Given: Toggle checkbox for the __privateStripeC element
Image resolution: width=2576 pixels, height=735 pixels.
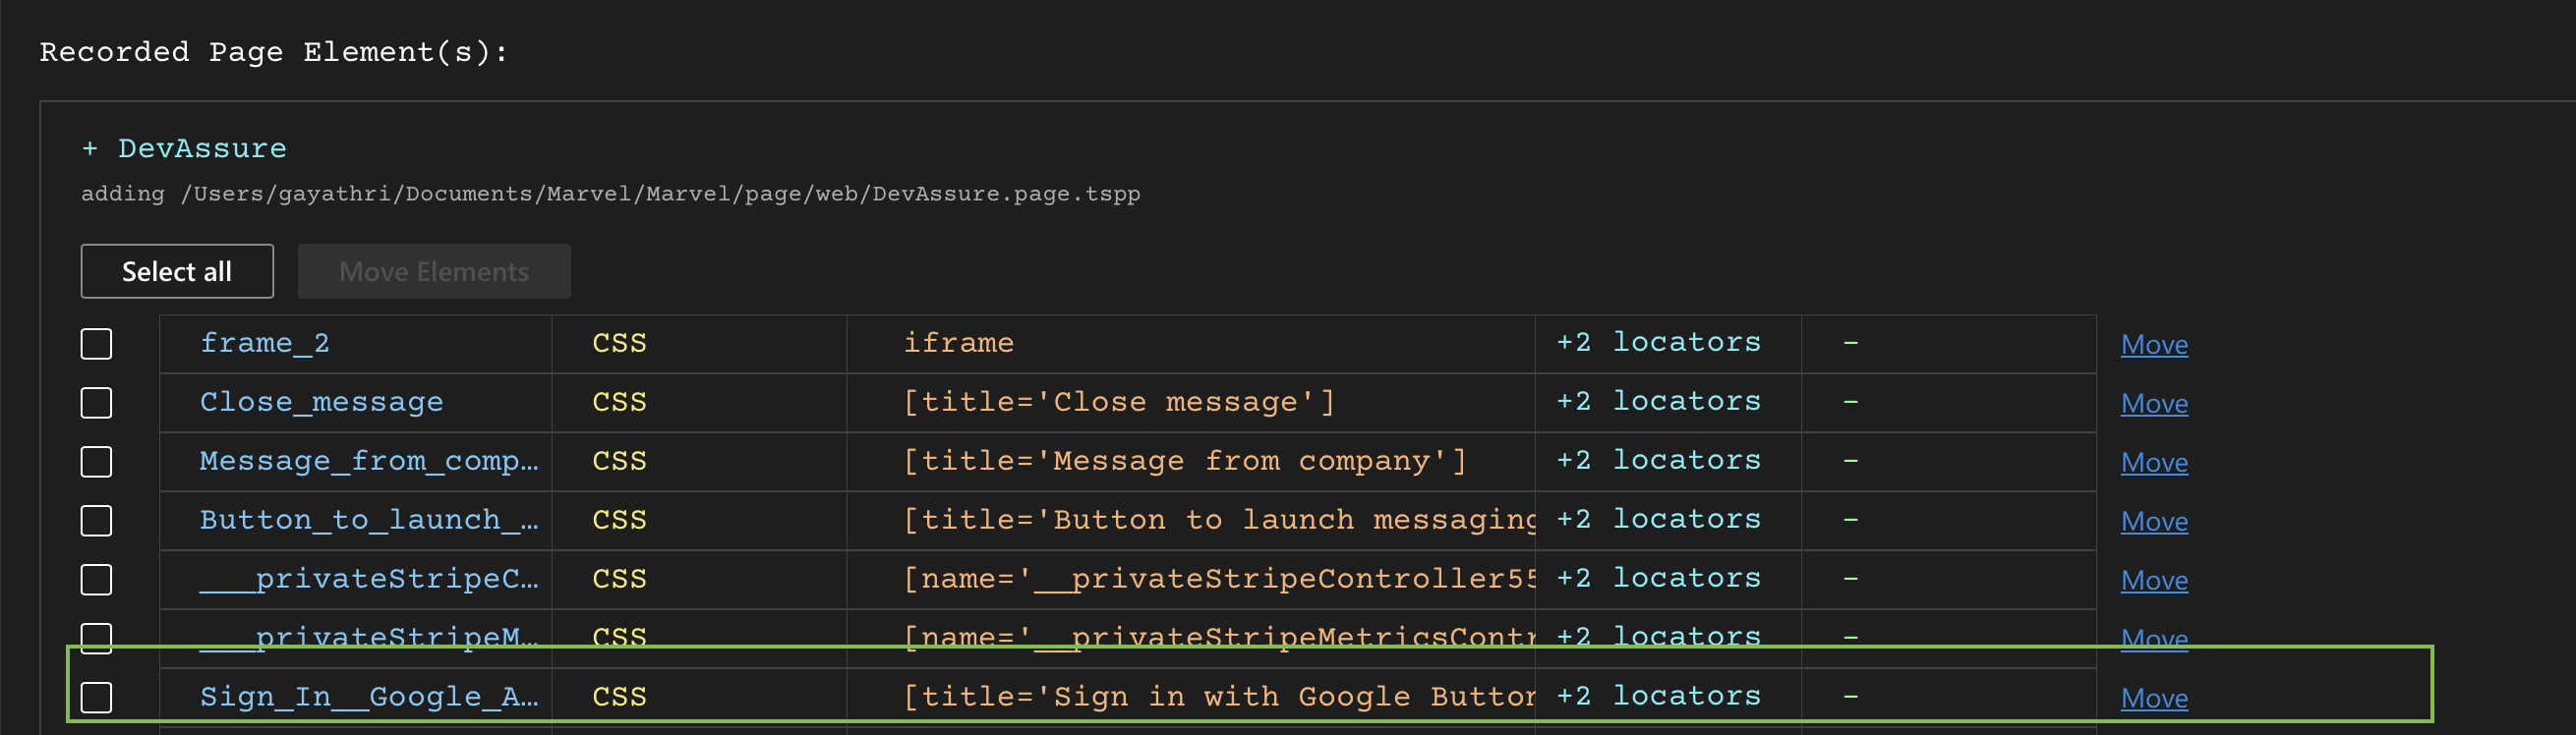Looking at the screenshot, I should 96,580.
